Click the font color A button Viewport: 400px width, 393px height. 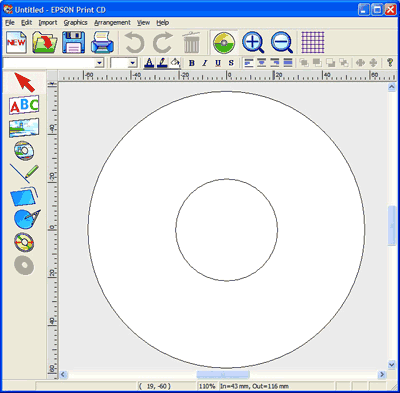pyautogui.click(x=149, y=63)
